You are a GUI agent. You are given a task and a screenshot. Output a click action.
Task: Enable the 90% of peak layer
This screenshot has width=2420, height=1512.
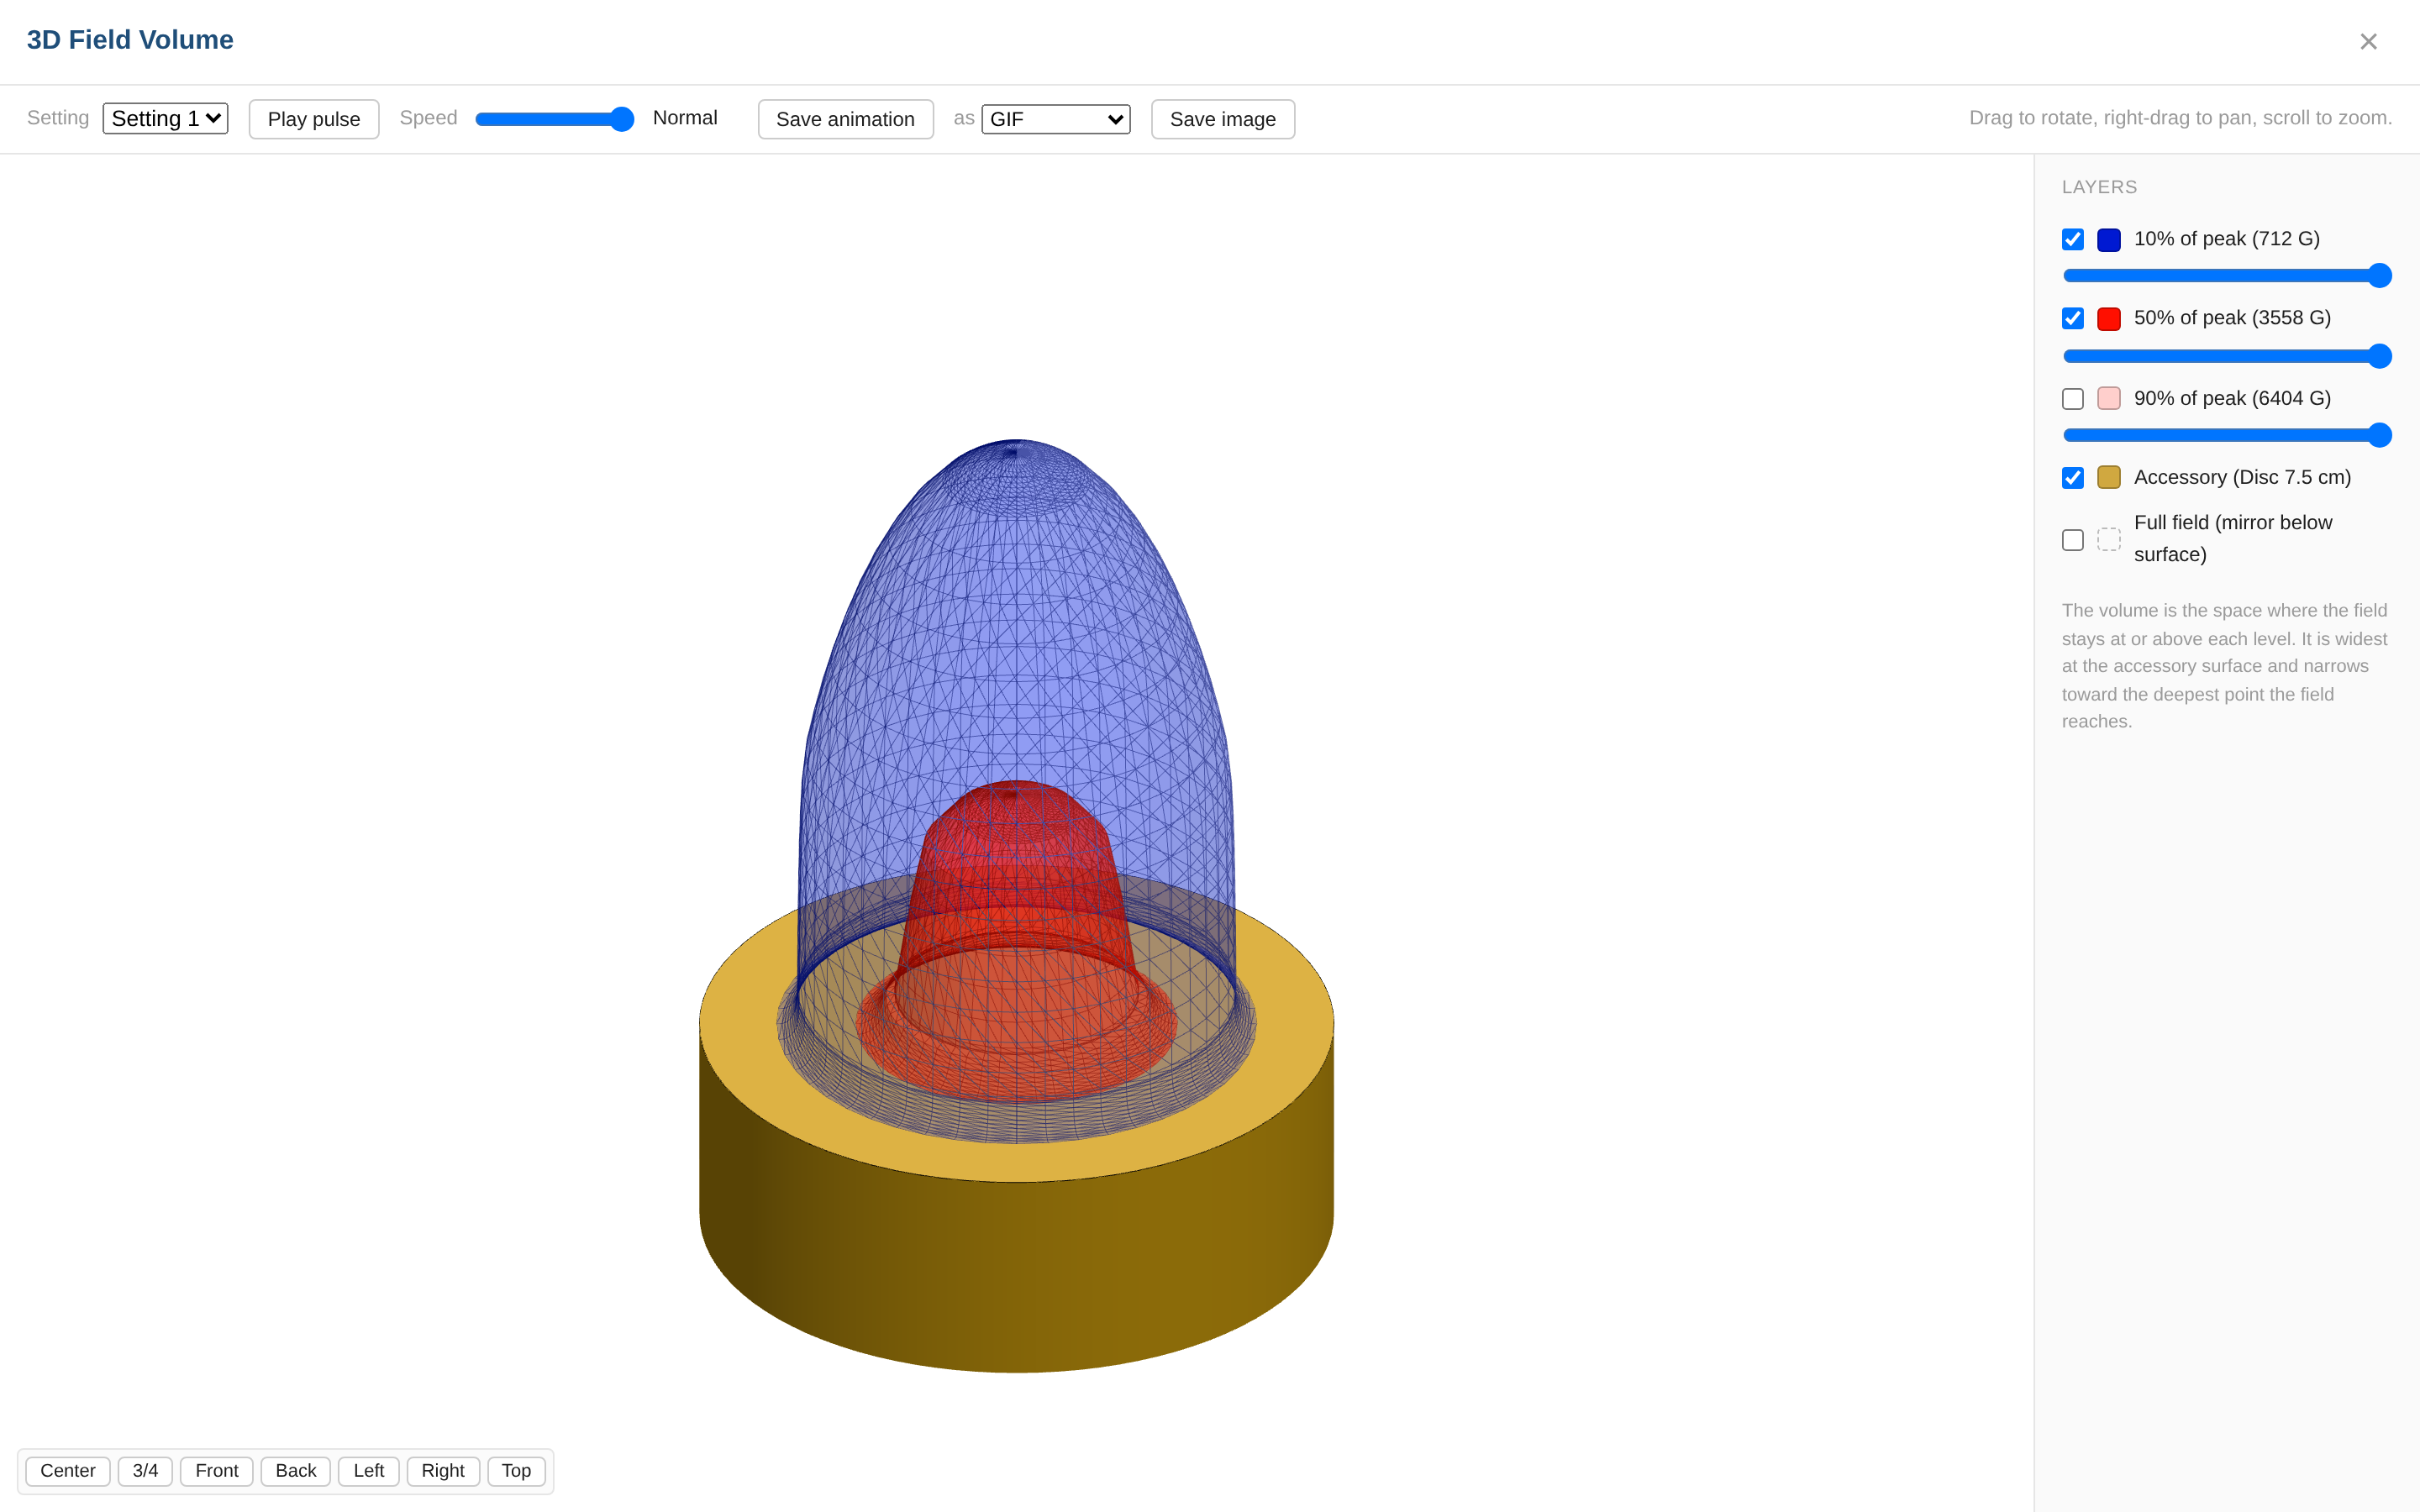(2073, 399)
